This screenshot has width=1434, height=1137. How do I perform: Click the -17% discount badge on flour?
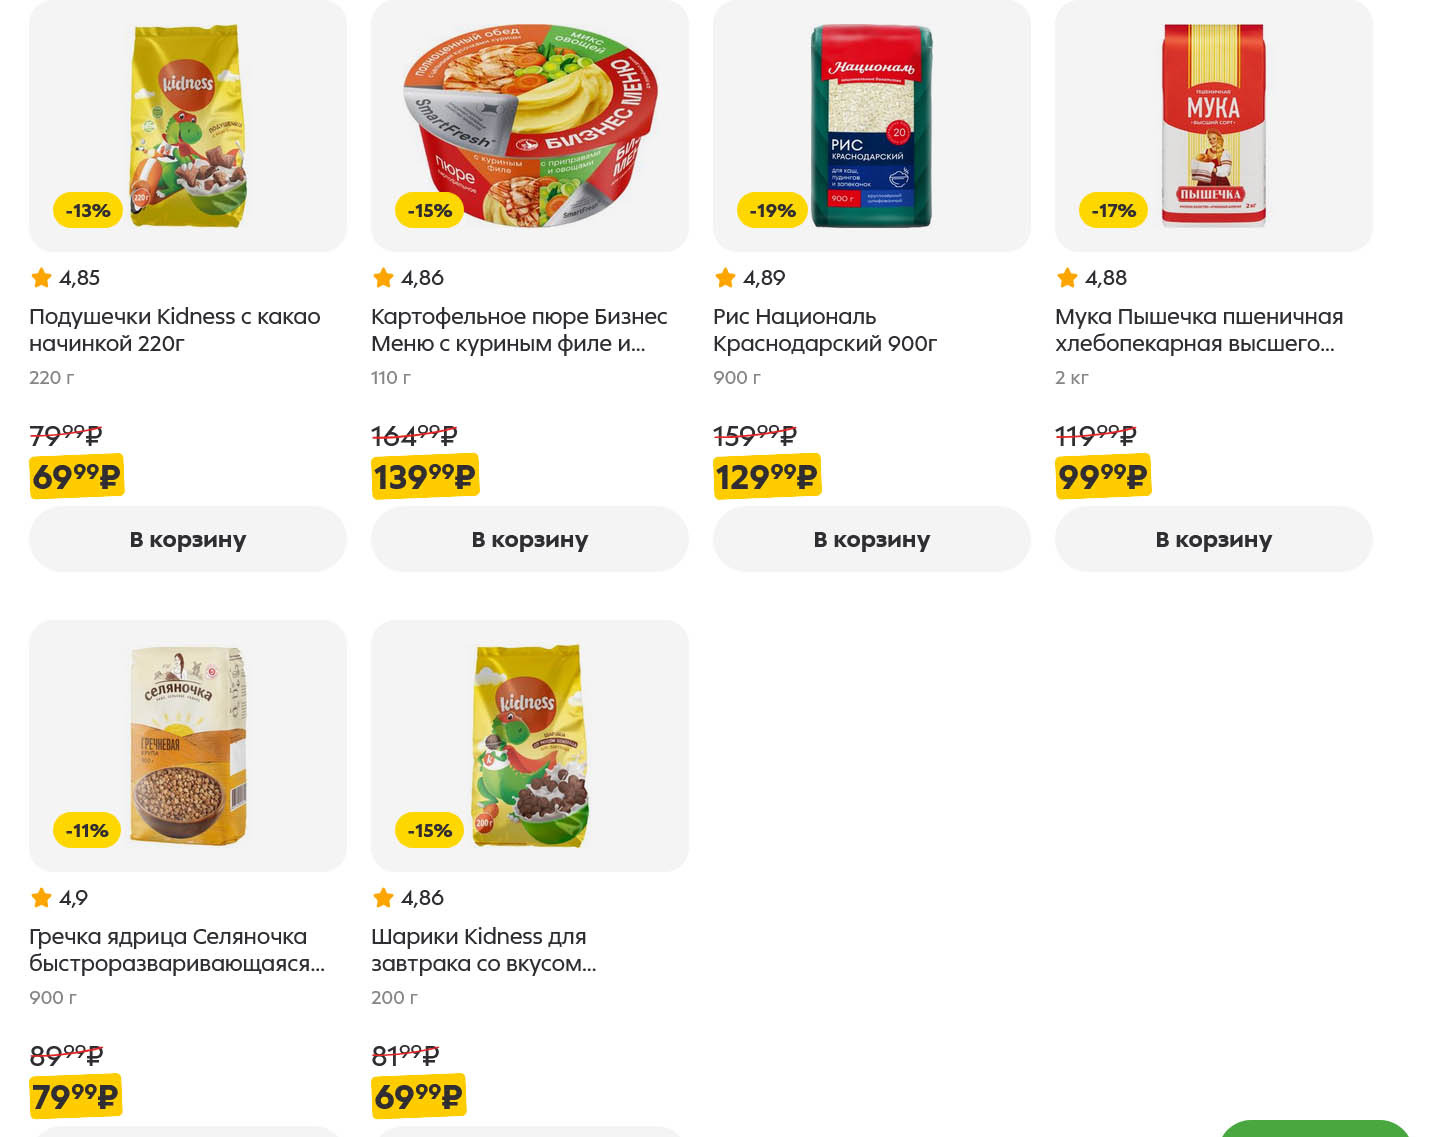coord(1113,211)
